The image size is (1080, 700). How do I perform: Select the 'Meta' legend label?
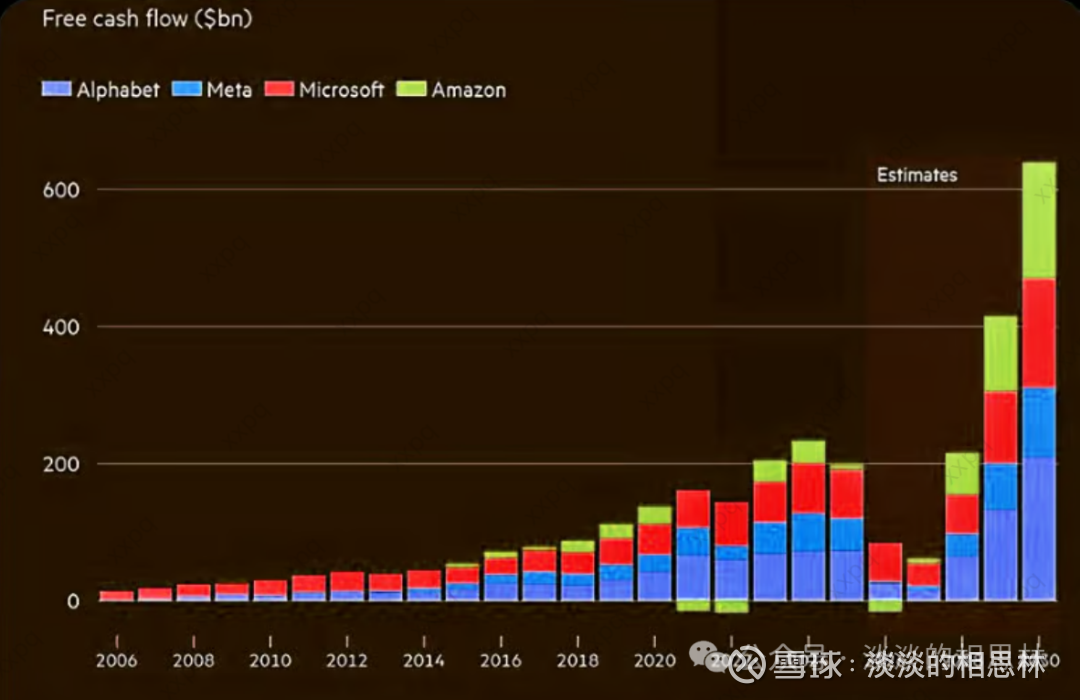pos(229,90)
